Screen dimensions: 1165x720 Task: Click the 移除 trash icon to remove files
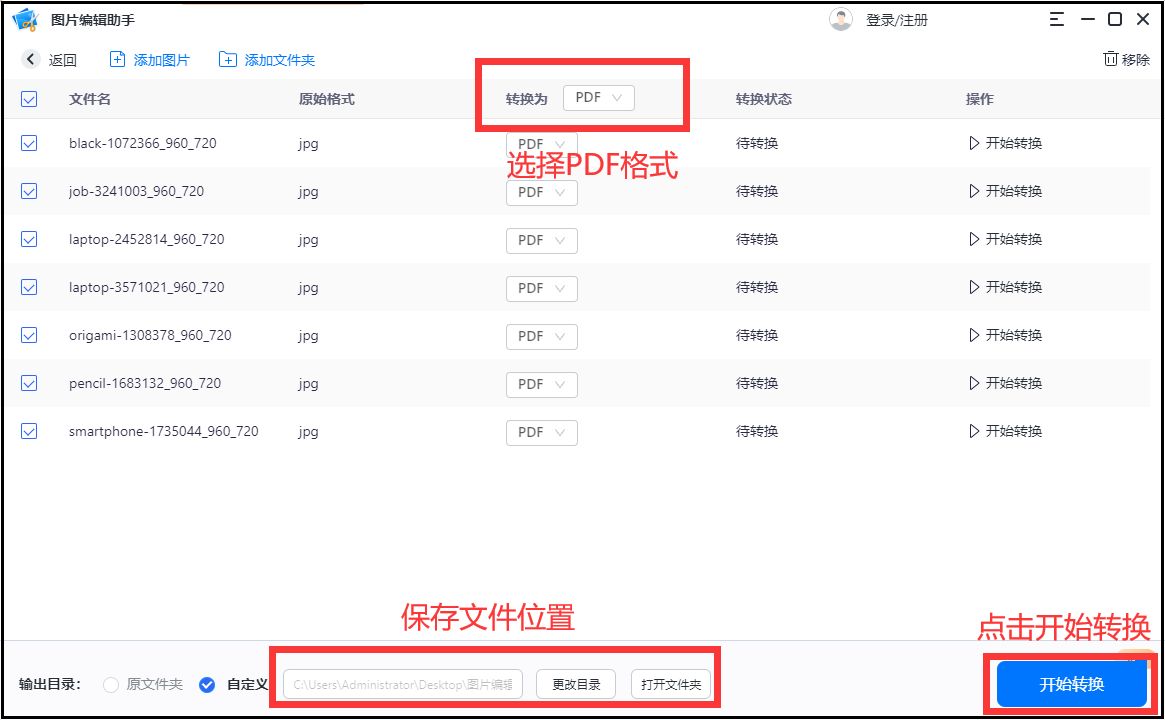1112,59
